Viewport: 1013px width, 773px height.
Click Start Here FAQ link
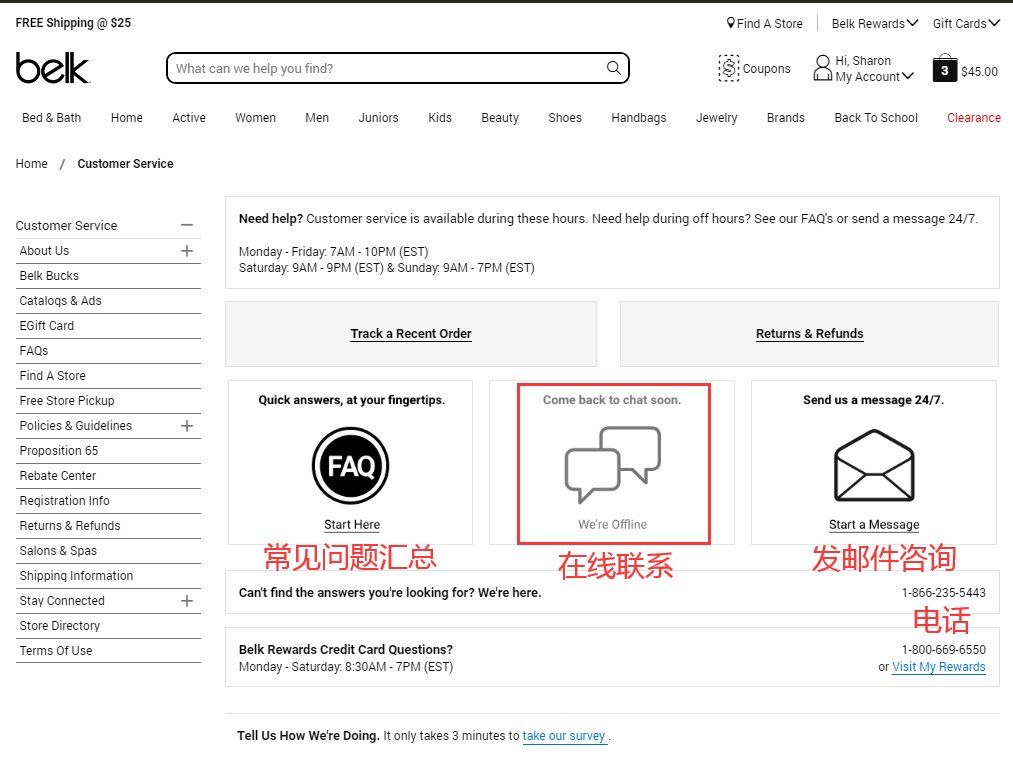(352, 524)
